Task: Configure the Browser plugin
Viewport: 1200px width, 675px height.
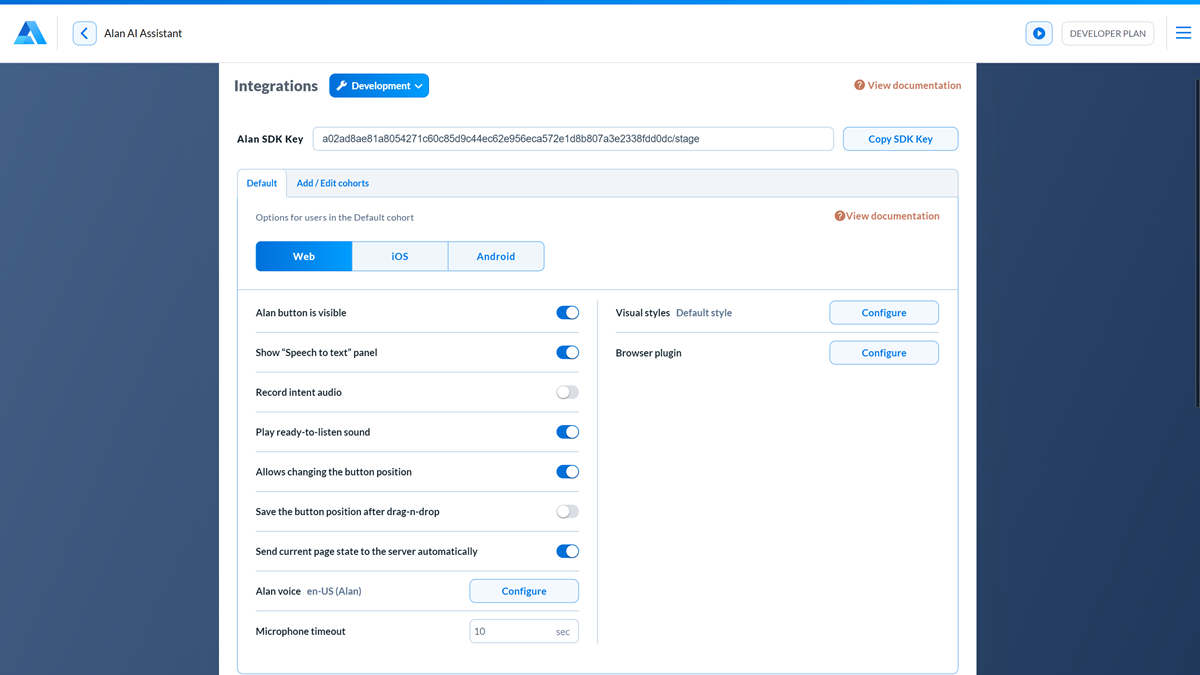Action: pos(883,352)
